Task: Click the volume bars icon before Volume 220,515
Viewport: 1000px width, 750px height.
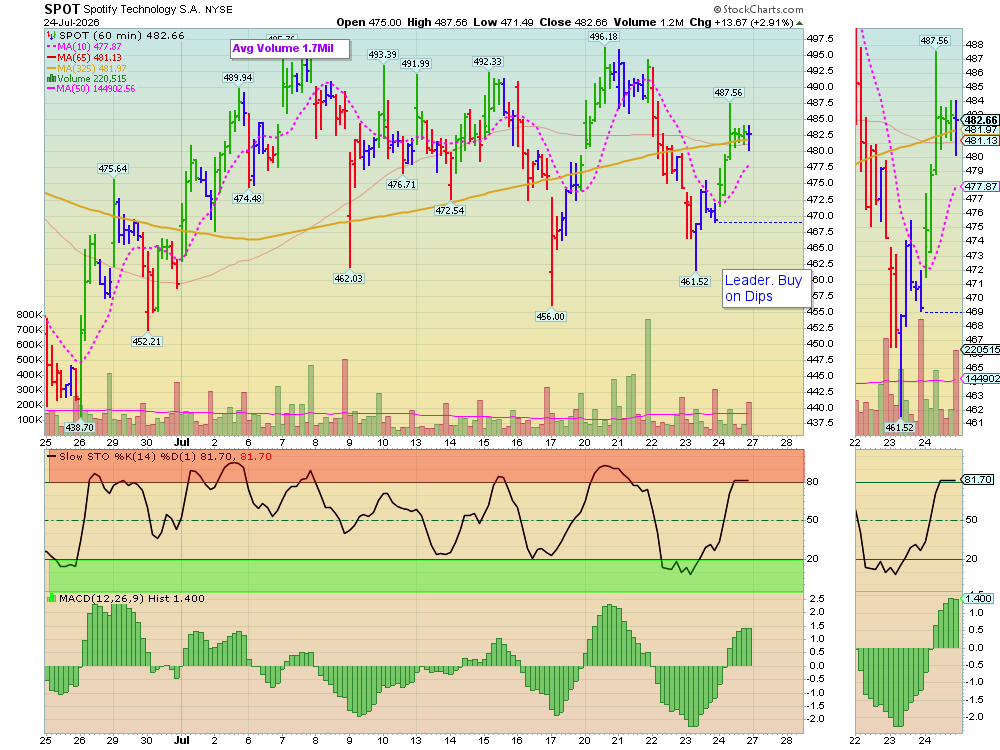Action: click(x=51, y=78)
